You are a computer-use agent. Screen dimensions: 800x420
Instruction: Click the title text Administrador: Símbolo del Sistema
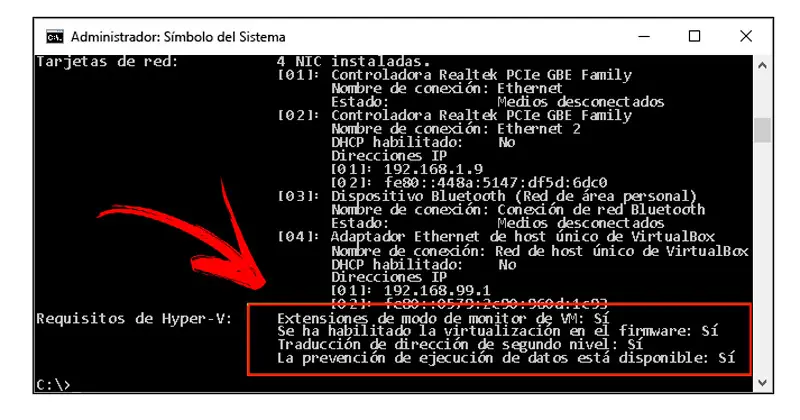178,37
